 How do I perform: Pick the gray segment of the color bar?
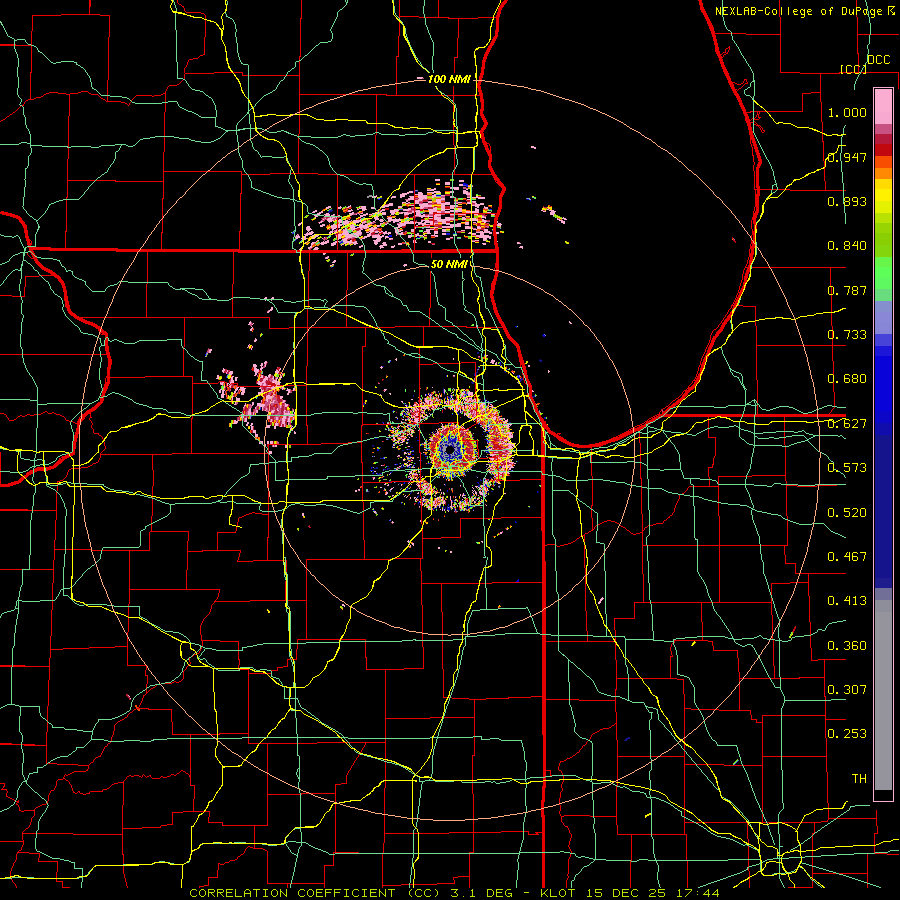(883, 695)
